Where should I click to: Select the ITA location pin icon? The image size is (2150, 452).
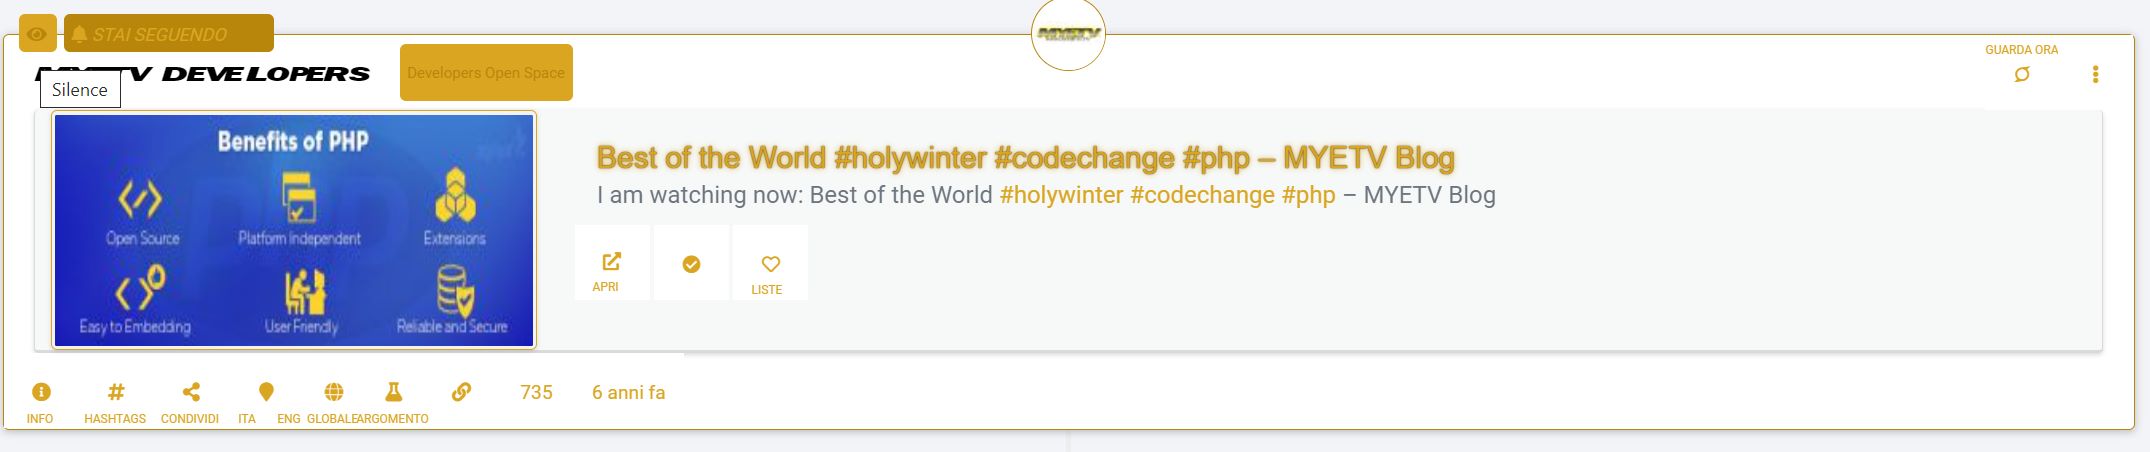coord(266,391)
